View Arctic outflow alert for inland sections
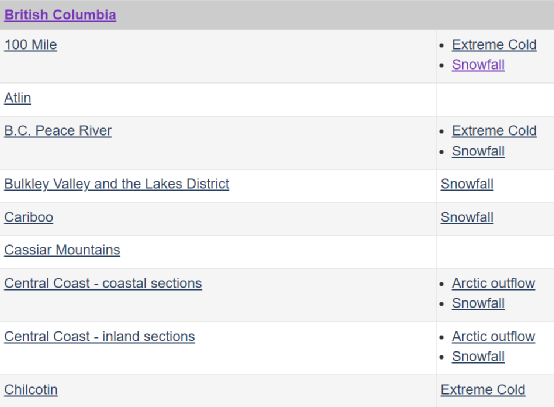This screenshot has height=407, width=554. [x=494, y=336]
